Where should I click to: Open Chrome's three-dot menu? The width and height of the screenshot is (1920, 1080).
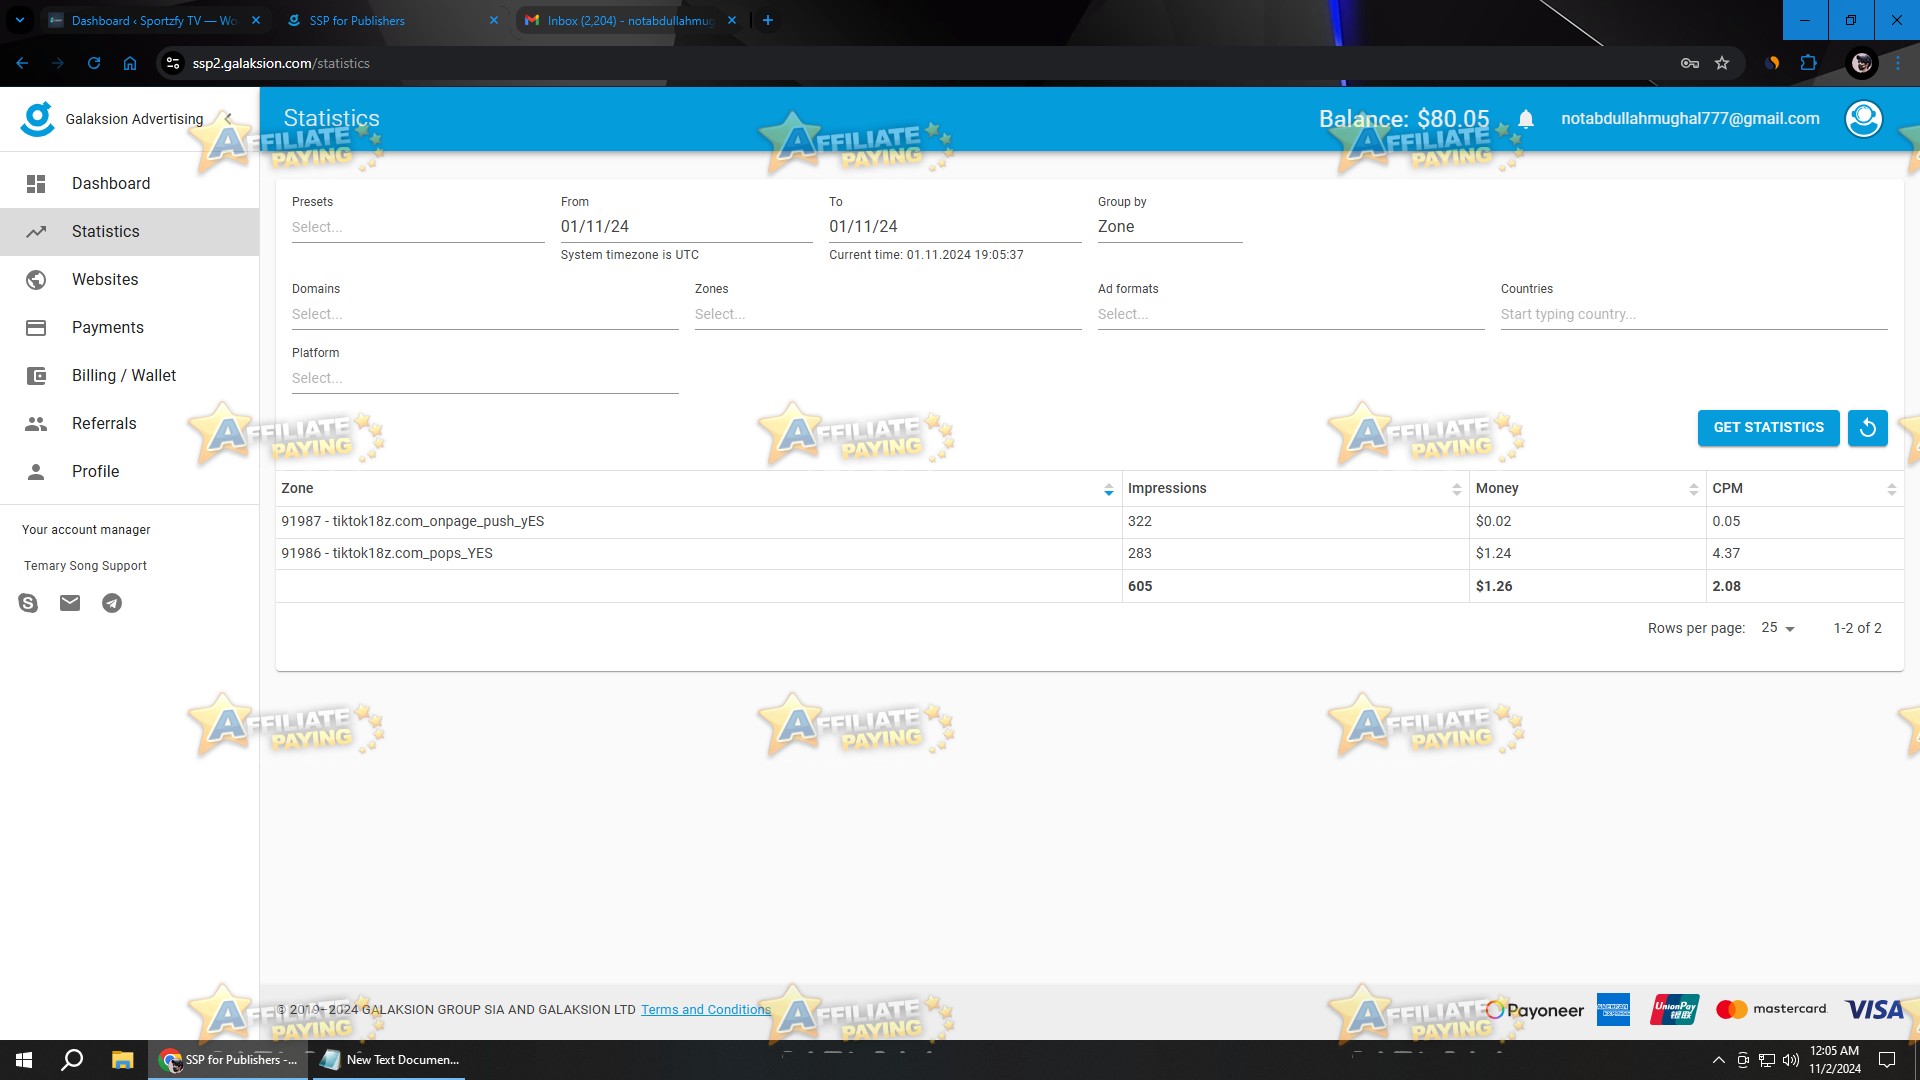click(x=1898, y=63)
